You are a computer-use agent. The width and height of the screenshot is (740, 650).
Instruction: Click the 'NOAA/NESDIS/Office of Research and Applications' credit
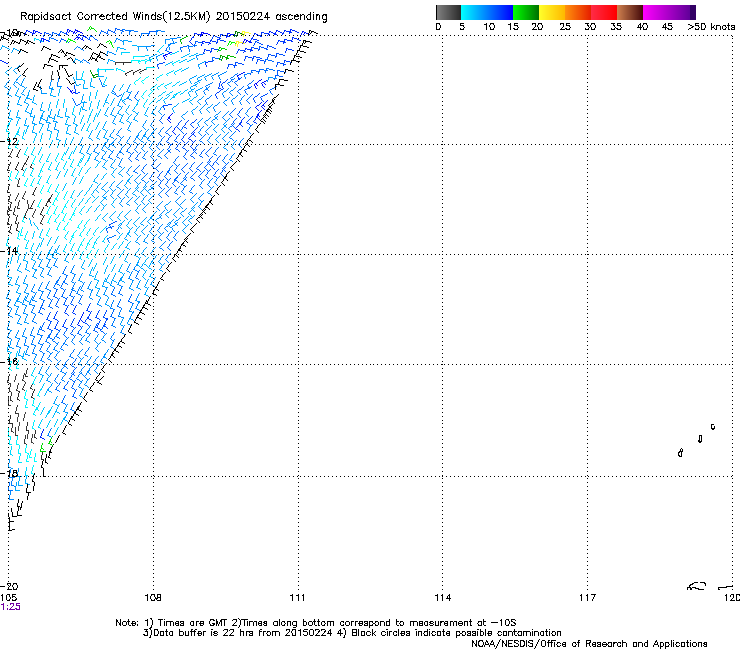click(x=589, y=644)
